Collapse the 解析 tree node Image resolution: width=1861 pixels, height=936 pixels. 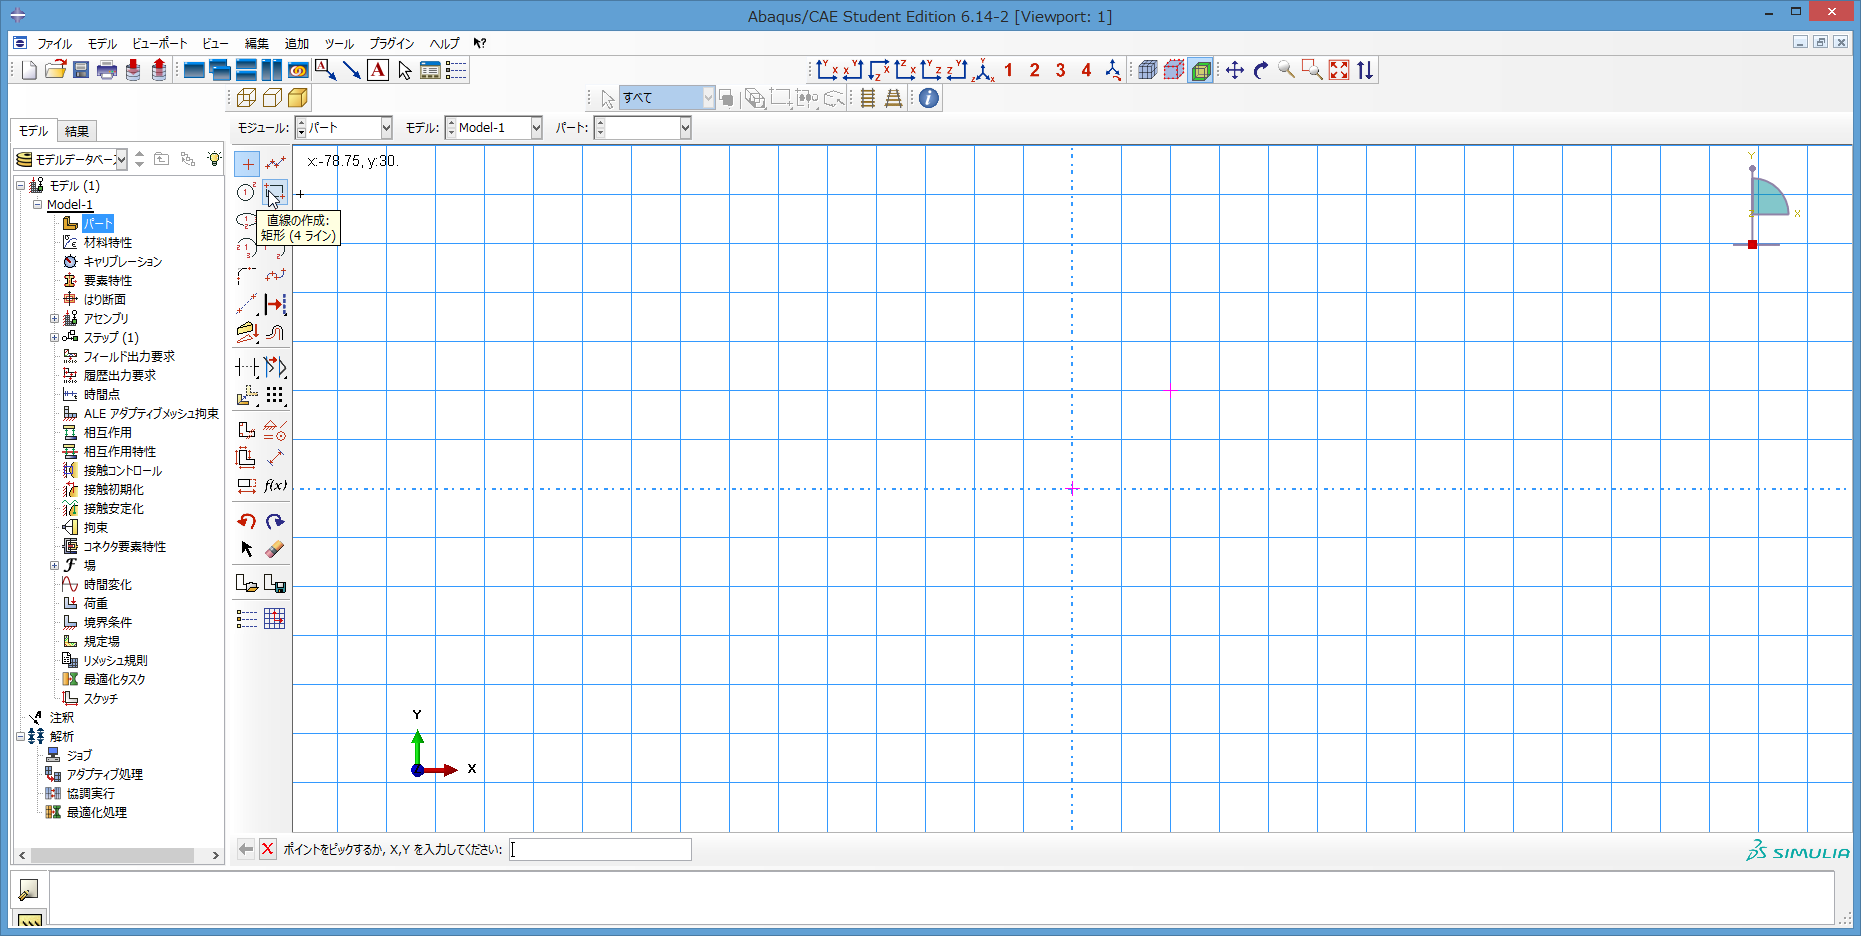pyautogui.click(x=20, y=737)
